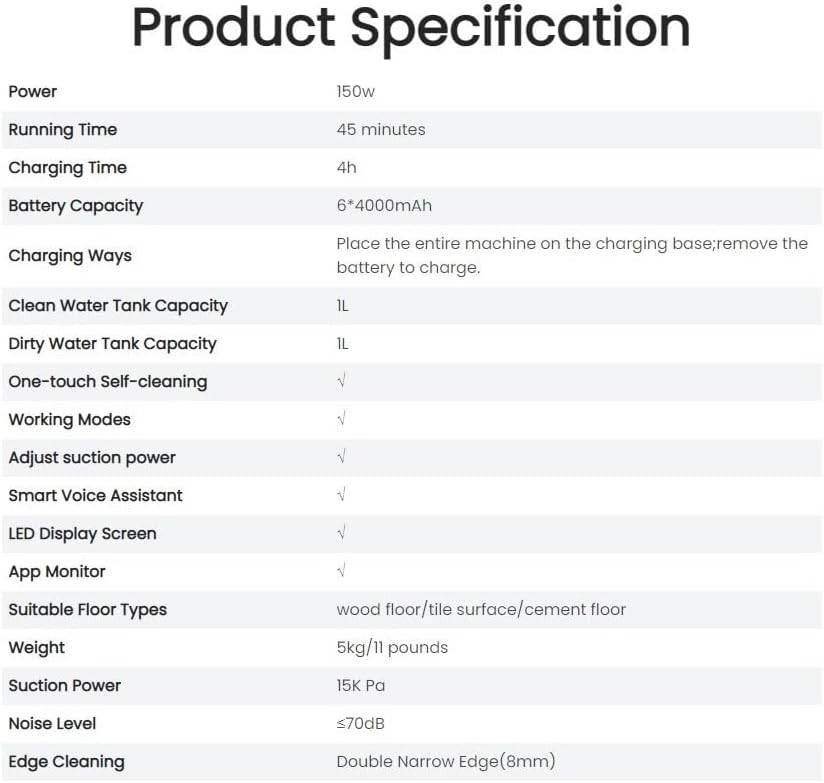Select the 6*4000mAh battery capacity value
The width and height of the screenshot is (824, 783).
coord(384,205)
